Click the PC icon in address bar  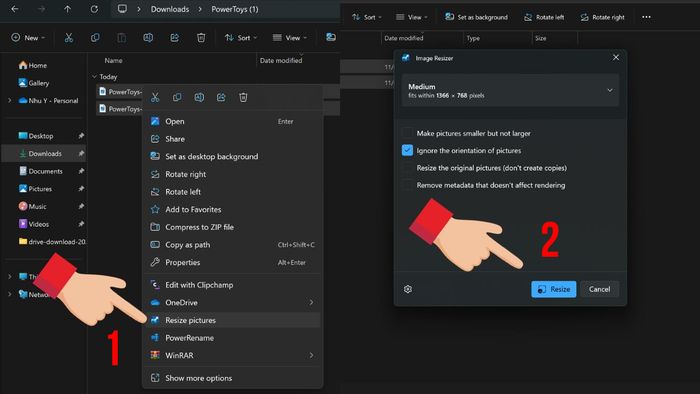coord(122,9)
